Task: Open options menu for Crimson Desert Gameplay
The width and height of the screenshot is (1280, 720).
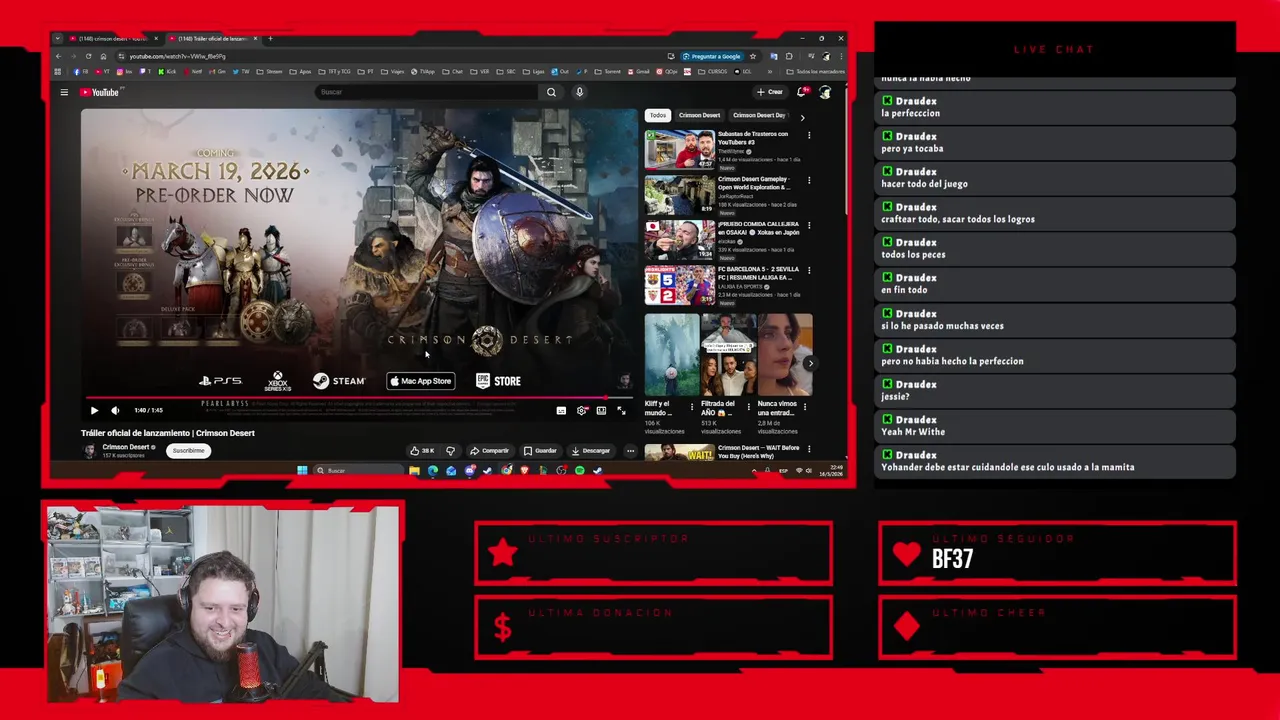Action: (809, 180)
